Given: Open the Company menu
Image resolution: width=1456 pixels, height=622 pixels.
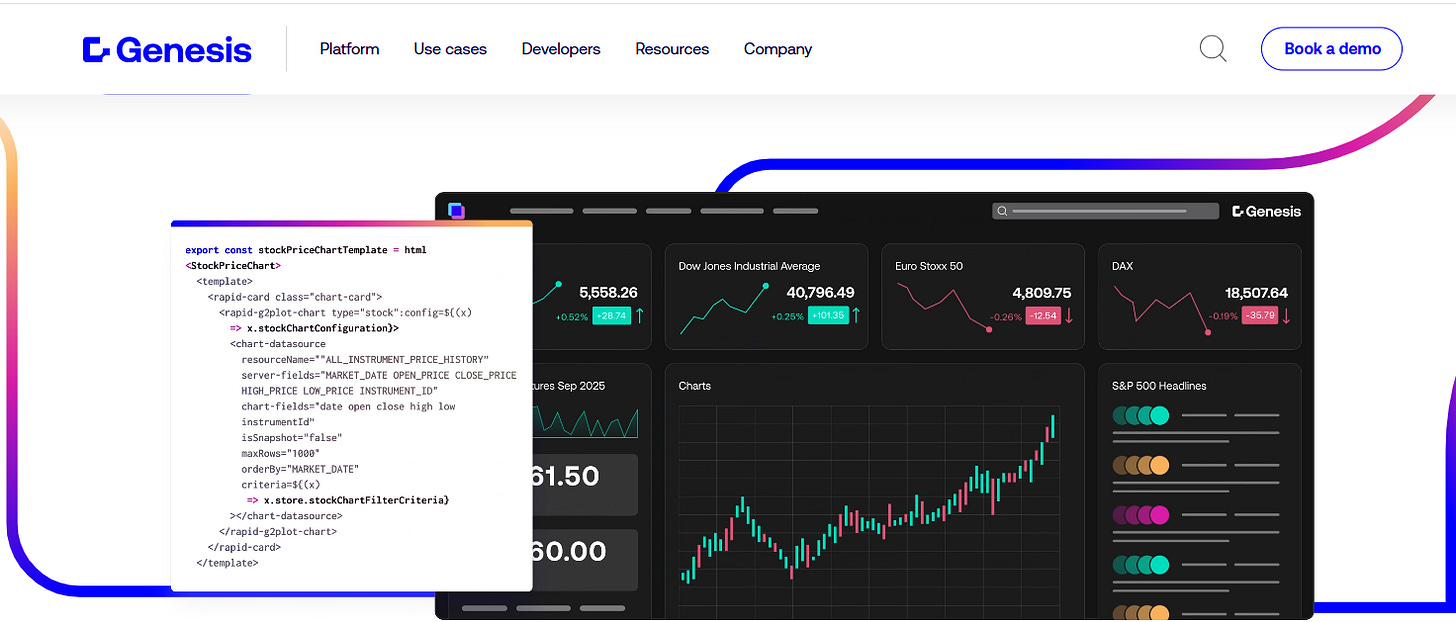Looking at the screenshot, I should click(x=778, y=49).
